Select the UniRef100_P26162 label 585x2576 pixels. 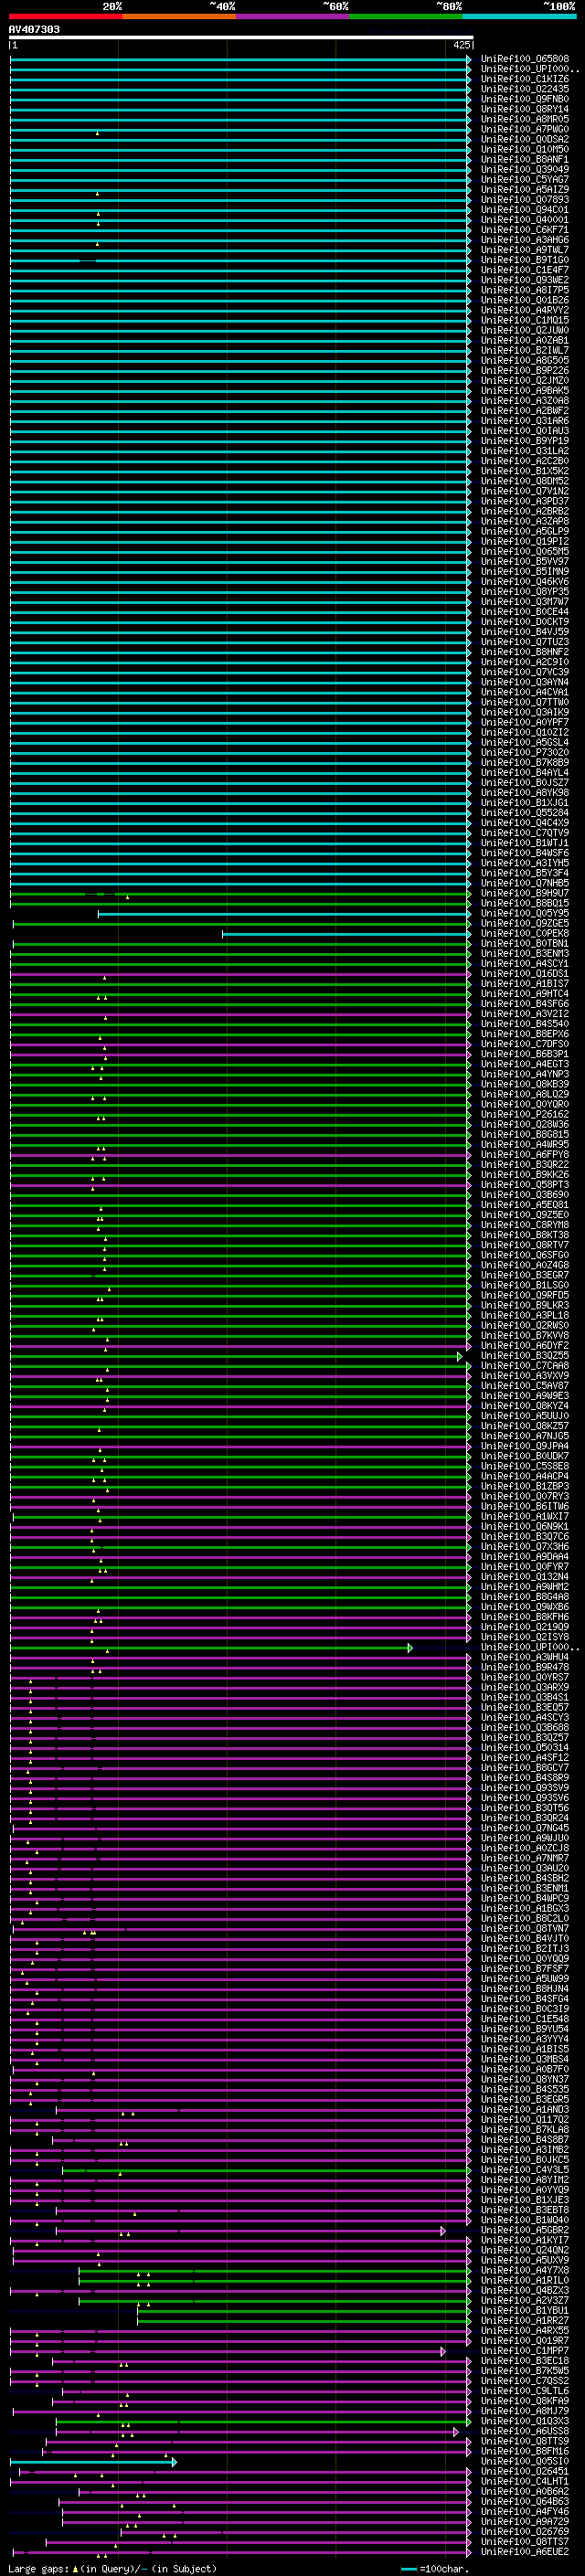click(x=525, y=1114)
